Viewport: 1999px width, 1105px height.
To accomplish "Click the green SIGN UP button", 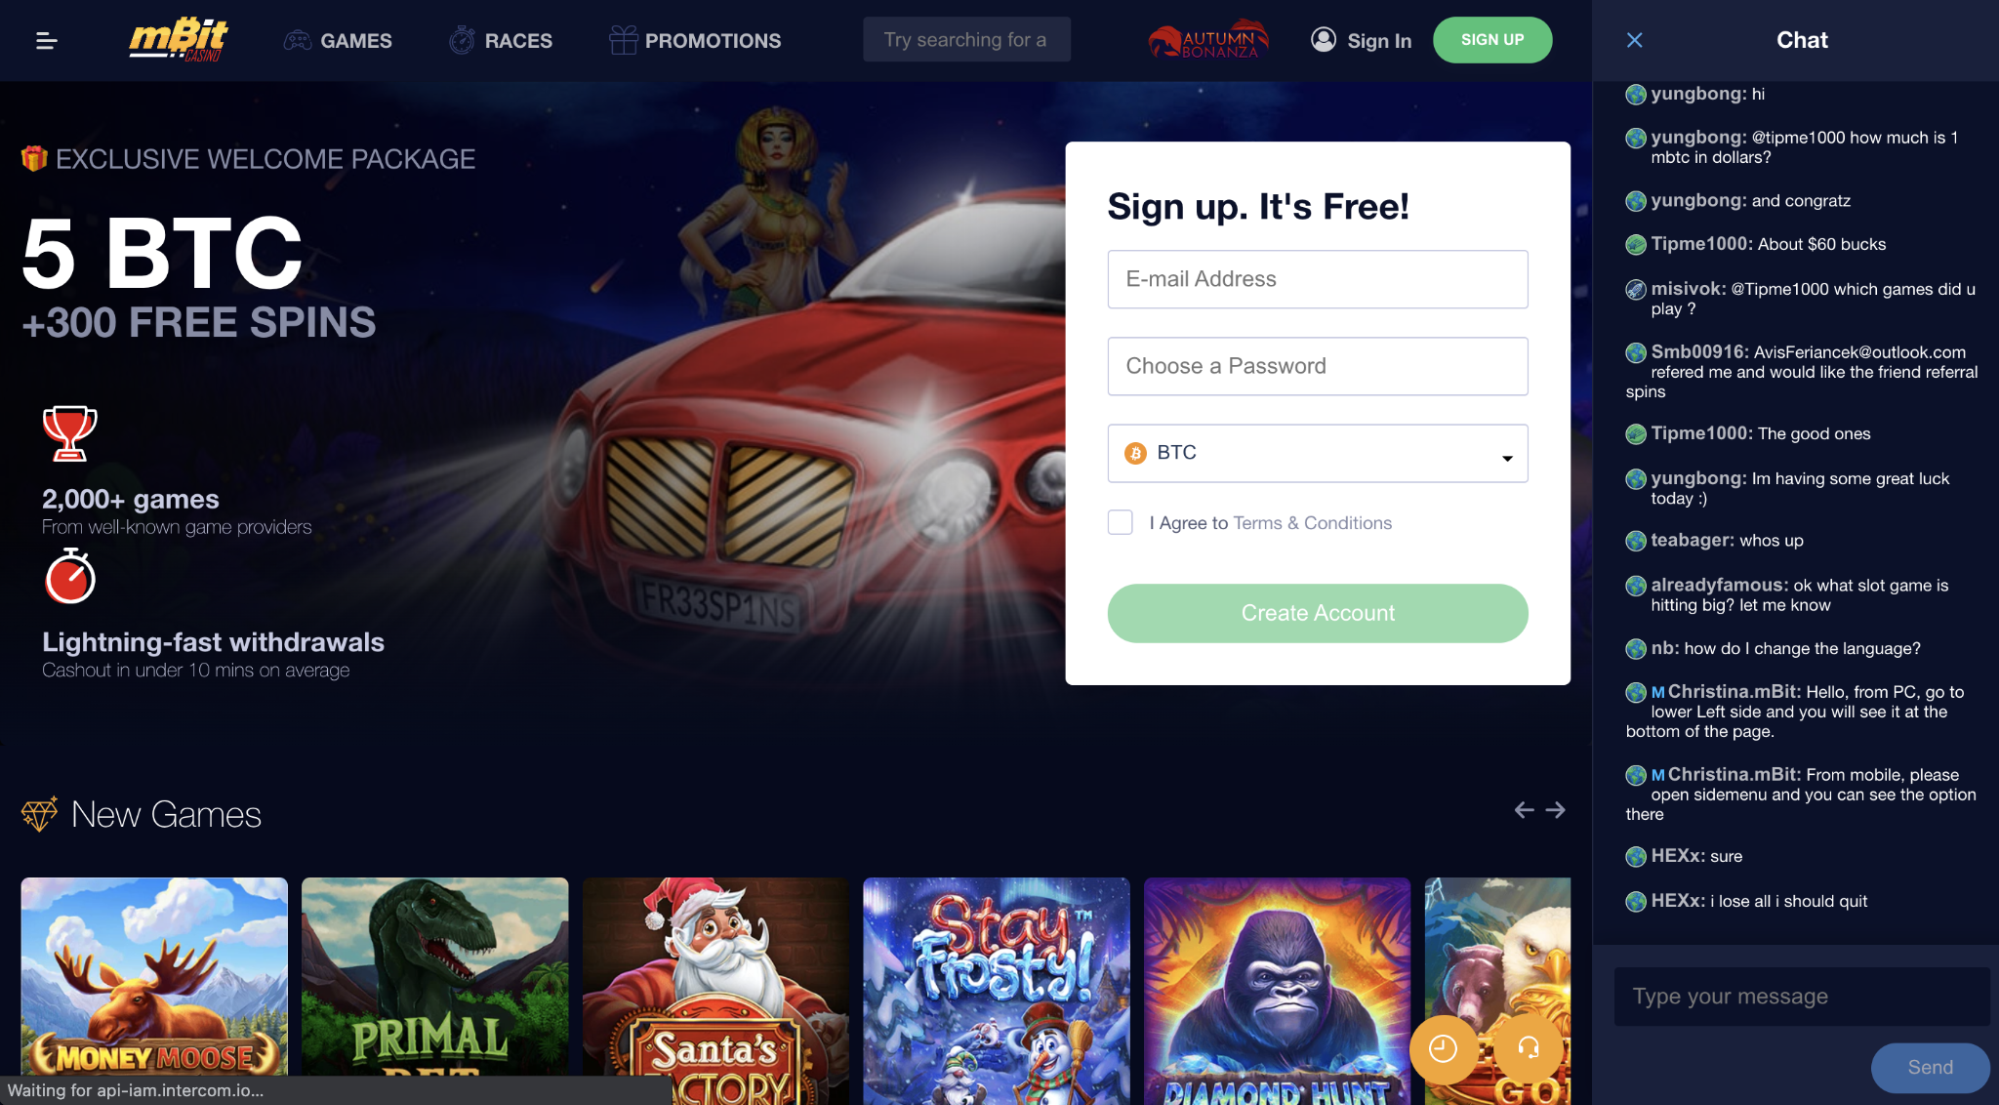I will point(1492,40).
